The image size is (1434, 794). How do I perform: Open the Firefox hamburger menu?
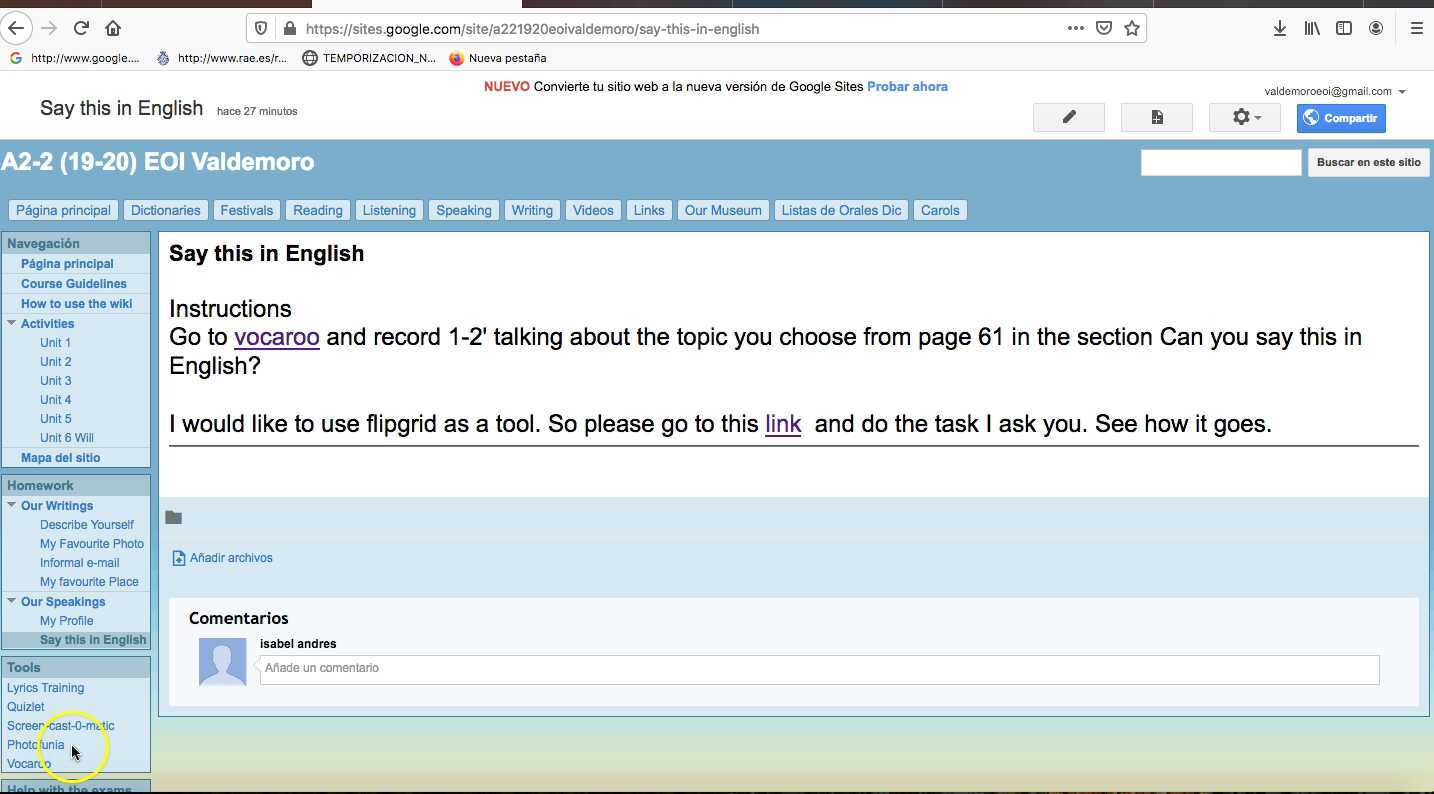pos(1417,28)
